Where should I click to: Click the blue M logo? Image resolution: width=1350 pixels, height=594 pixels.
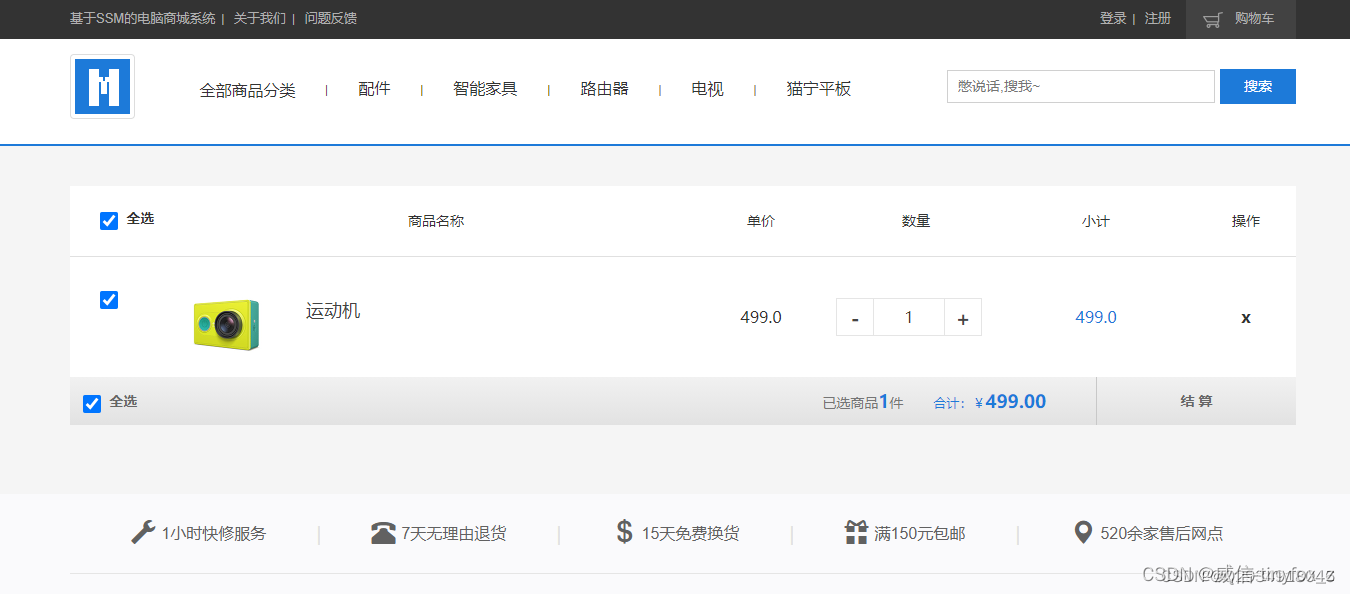101,87
